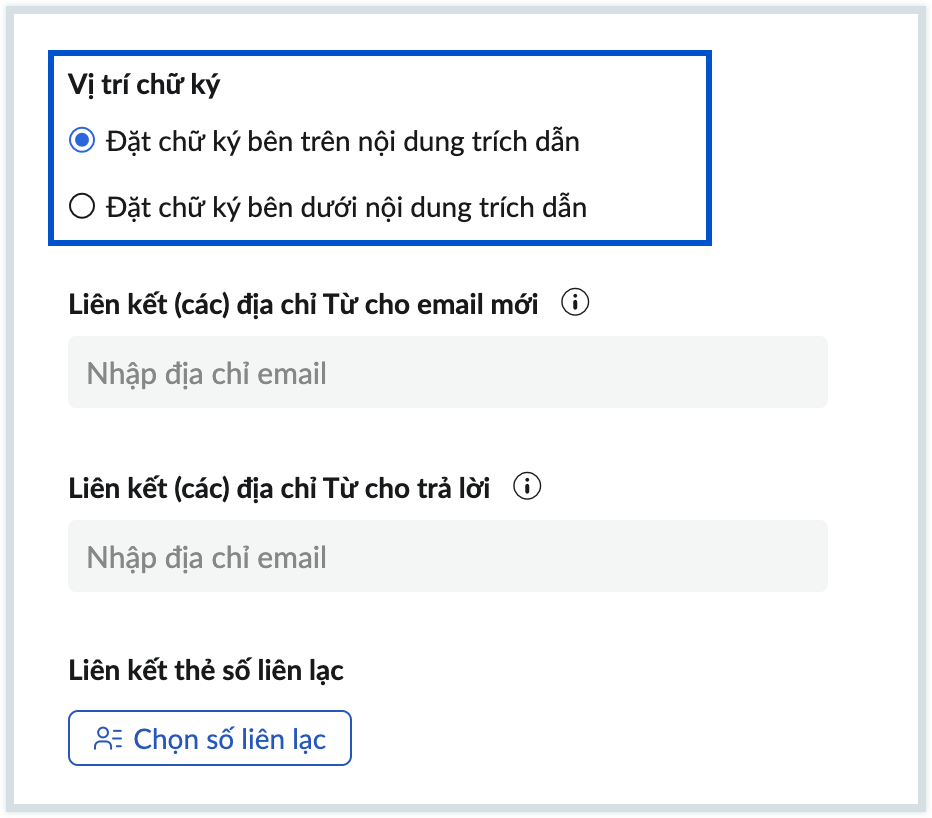Screen dimensions: 932x818
Task: Click 'Nhập địa chỉ email' placeholder in new email field
Action: coord(207,374)
